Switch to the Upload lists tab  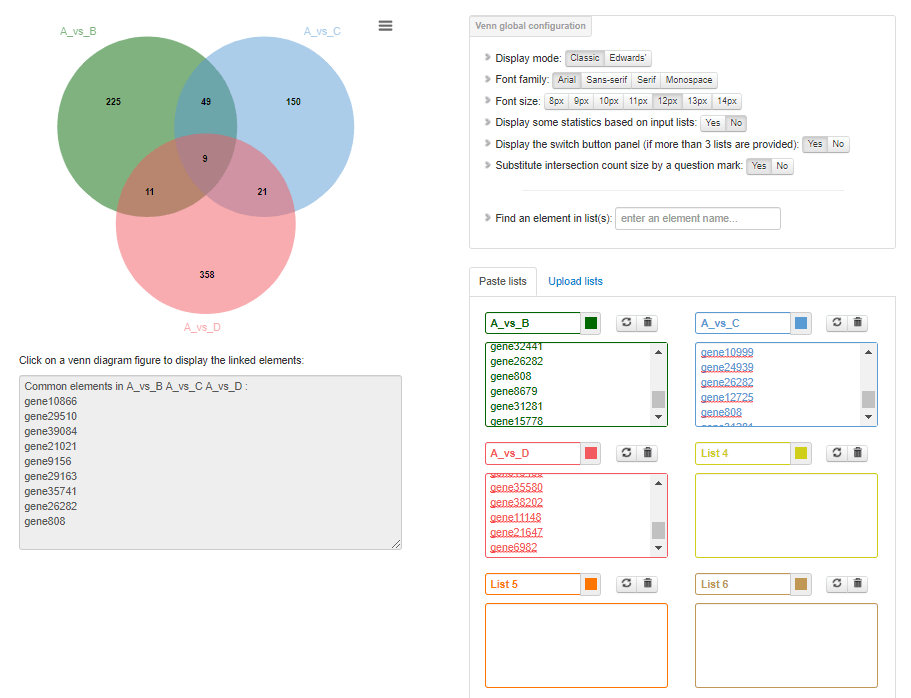(x=575, y=282)
